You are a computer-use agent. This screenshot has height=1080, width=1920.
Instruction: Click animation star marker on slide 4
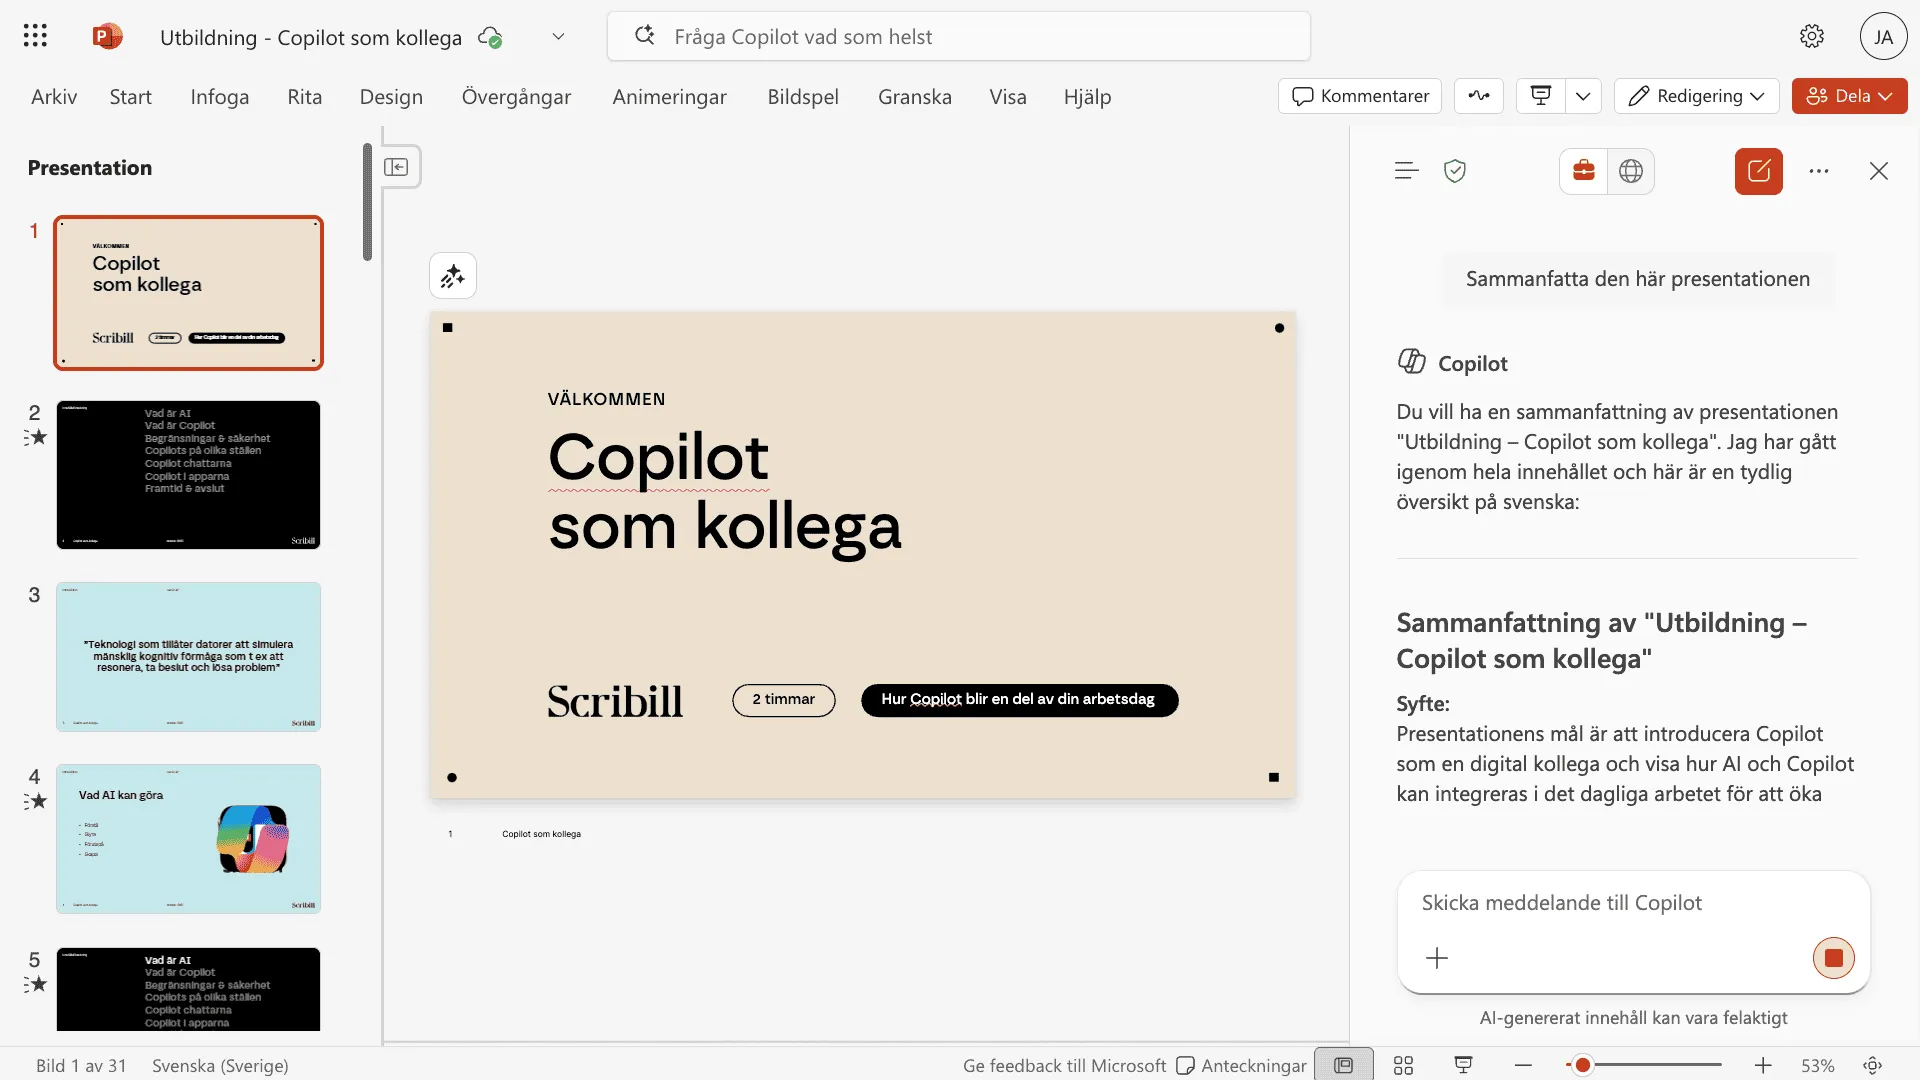(x=36, y=801)
